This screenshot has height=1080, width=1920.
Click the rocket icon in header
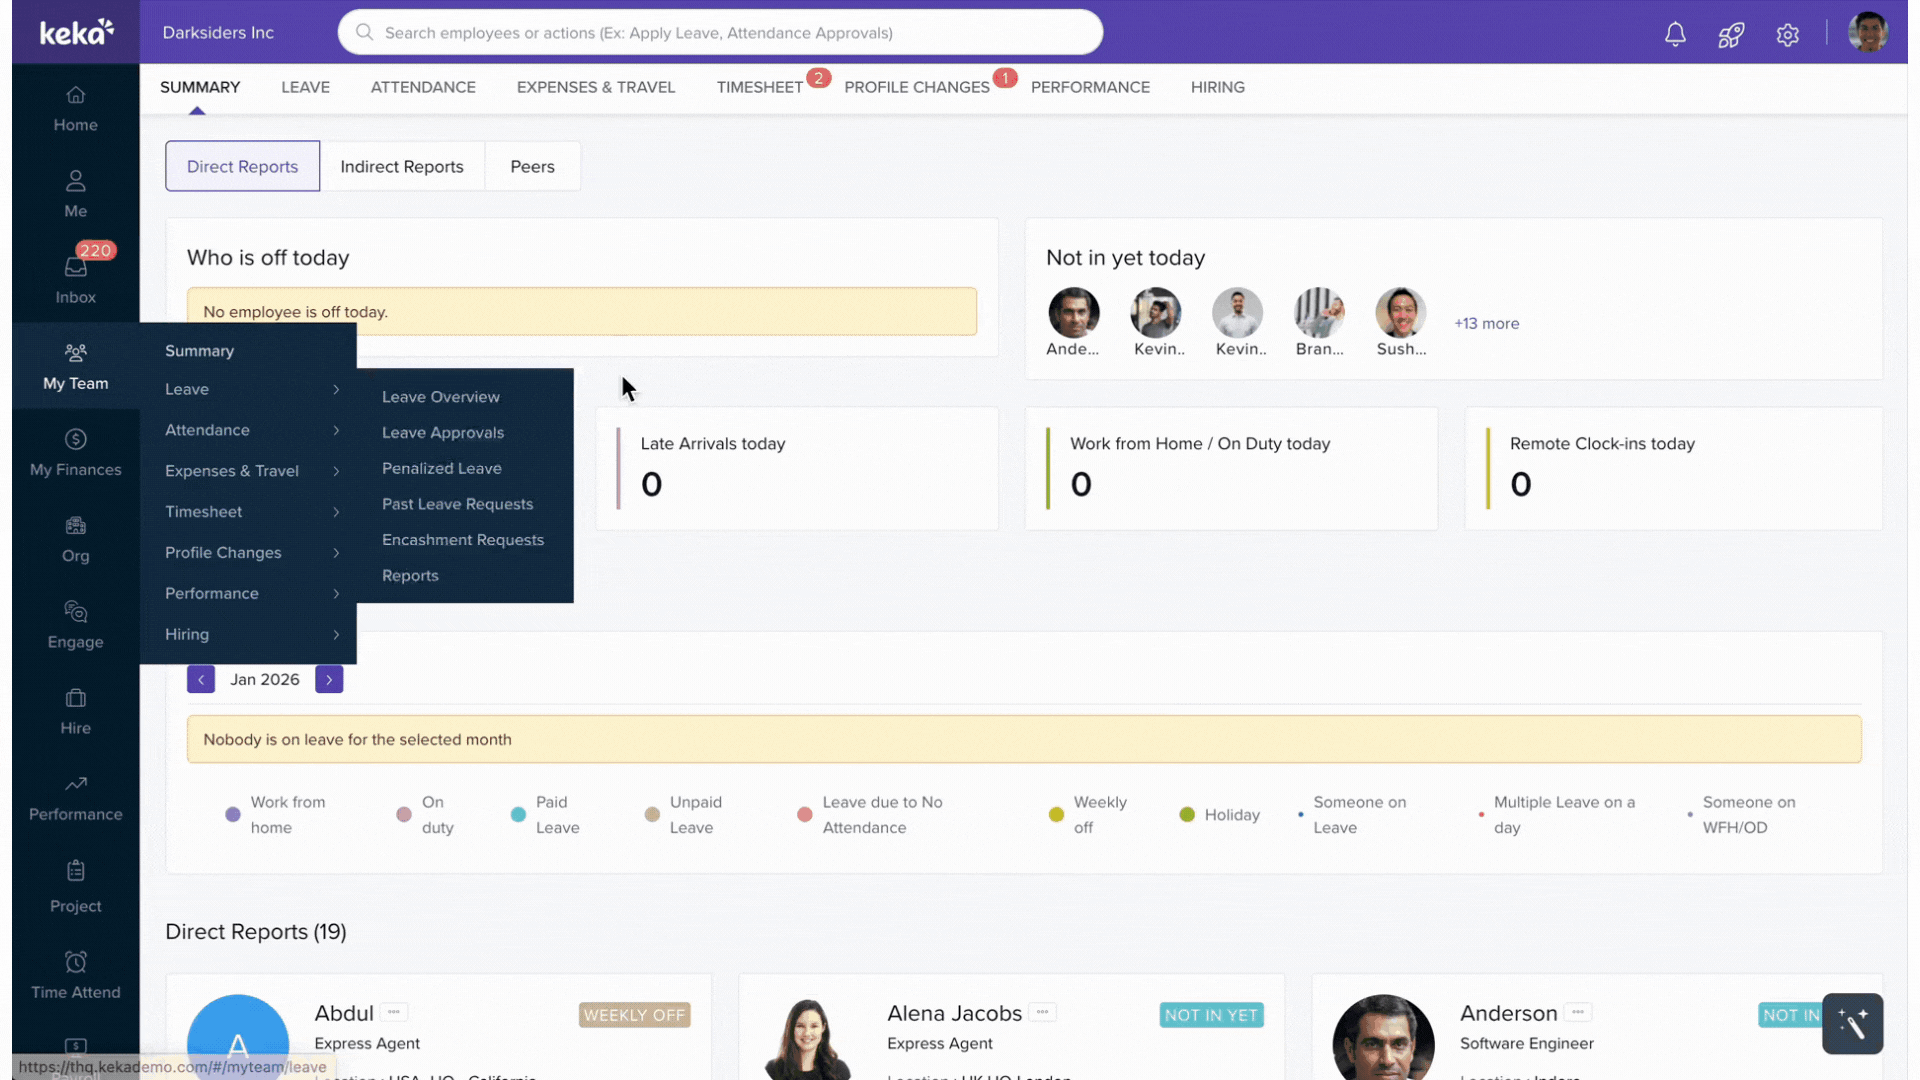coord(1731,35)
